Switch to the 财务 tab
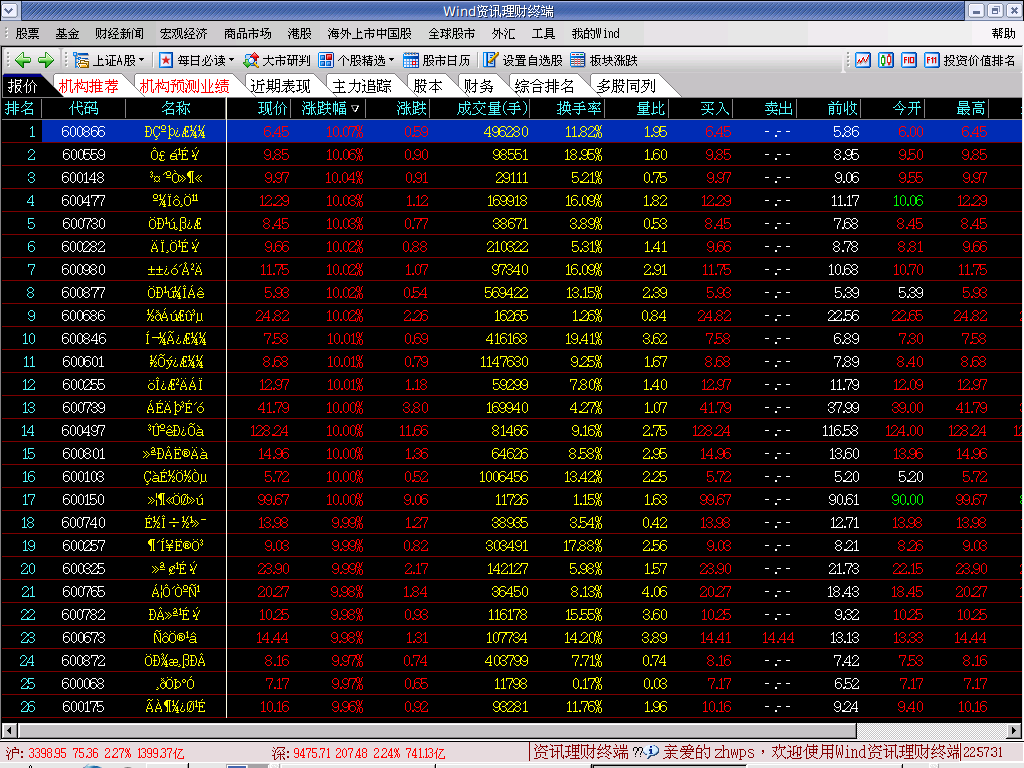 (x=479, y=86)
